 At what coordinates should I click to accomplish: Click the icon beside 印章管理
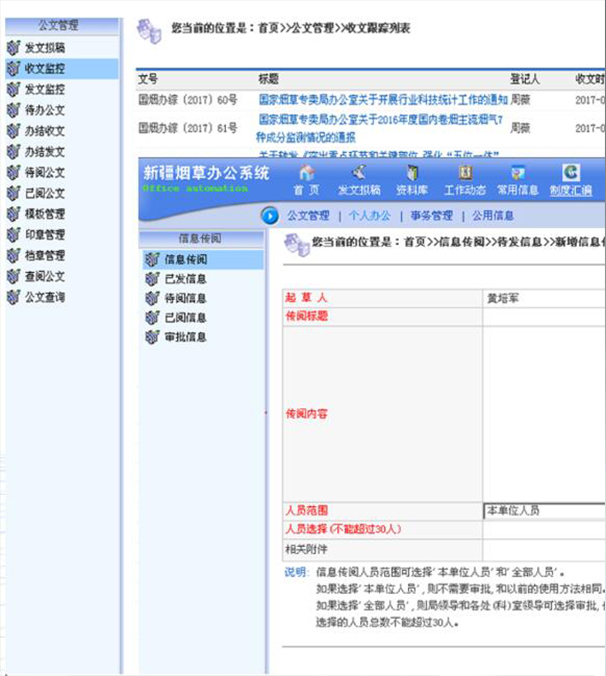pyautogui.click(x=13, y=235)
